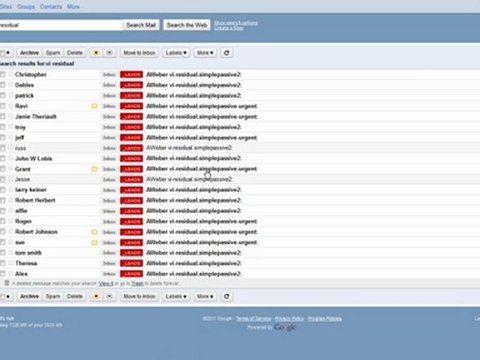Viewport: 480px width, 360px height.
Task: Click the trash icon beside the deleted message notice
Action: (x=6, y=283)
